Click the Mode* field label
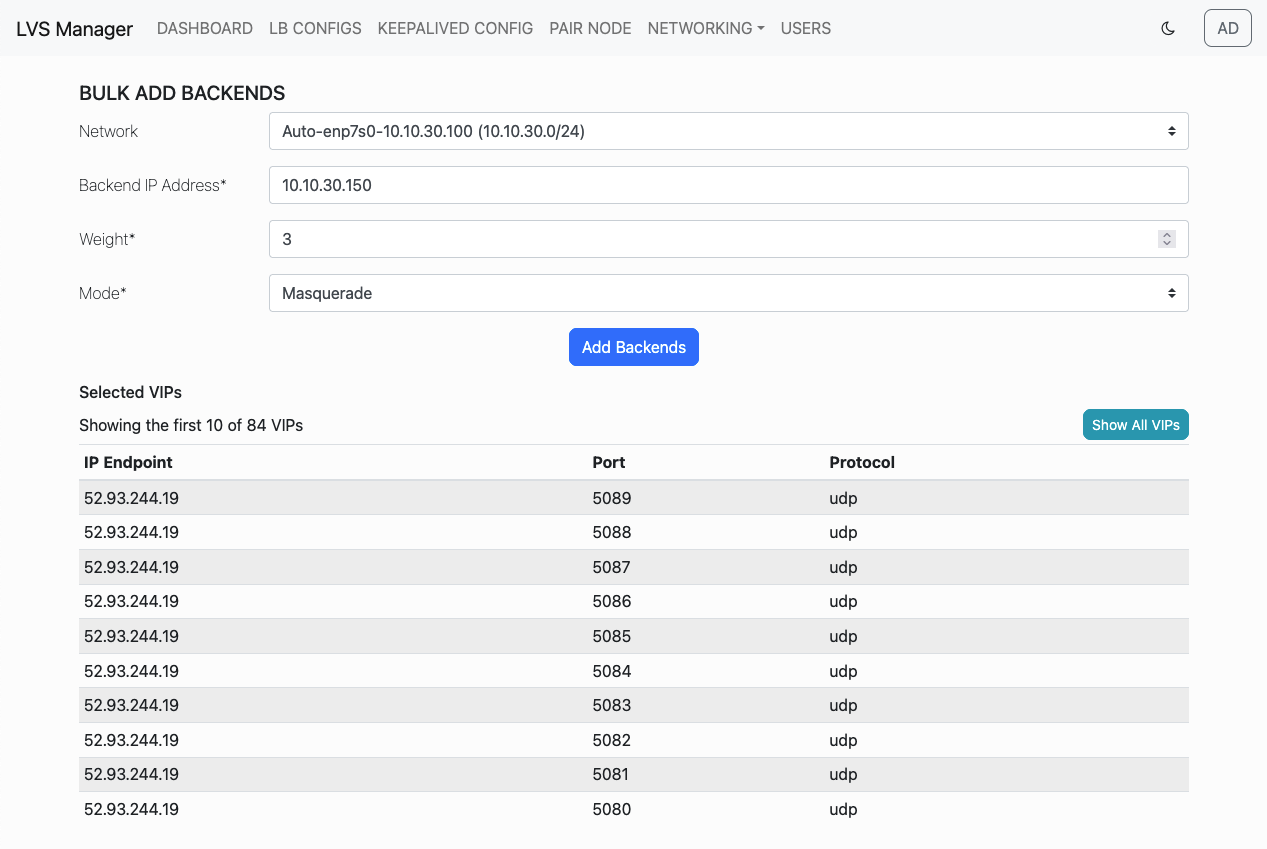The width and height of the screenshot is (1267, 849). pyautogui.click(x=103, y=293)
